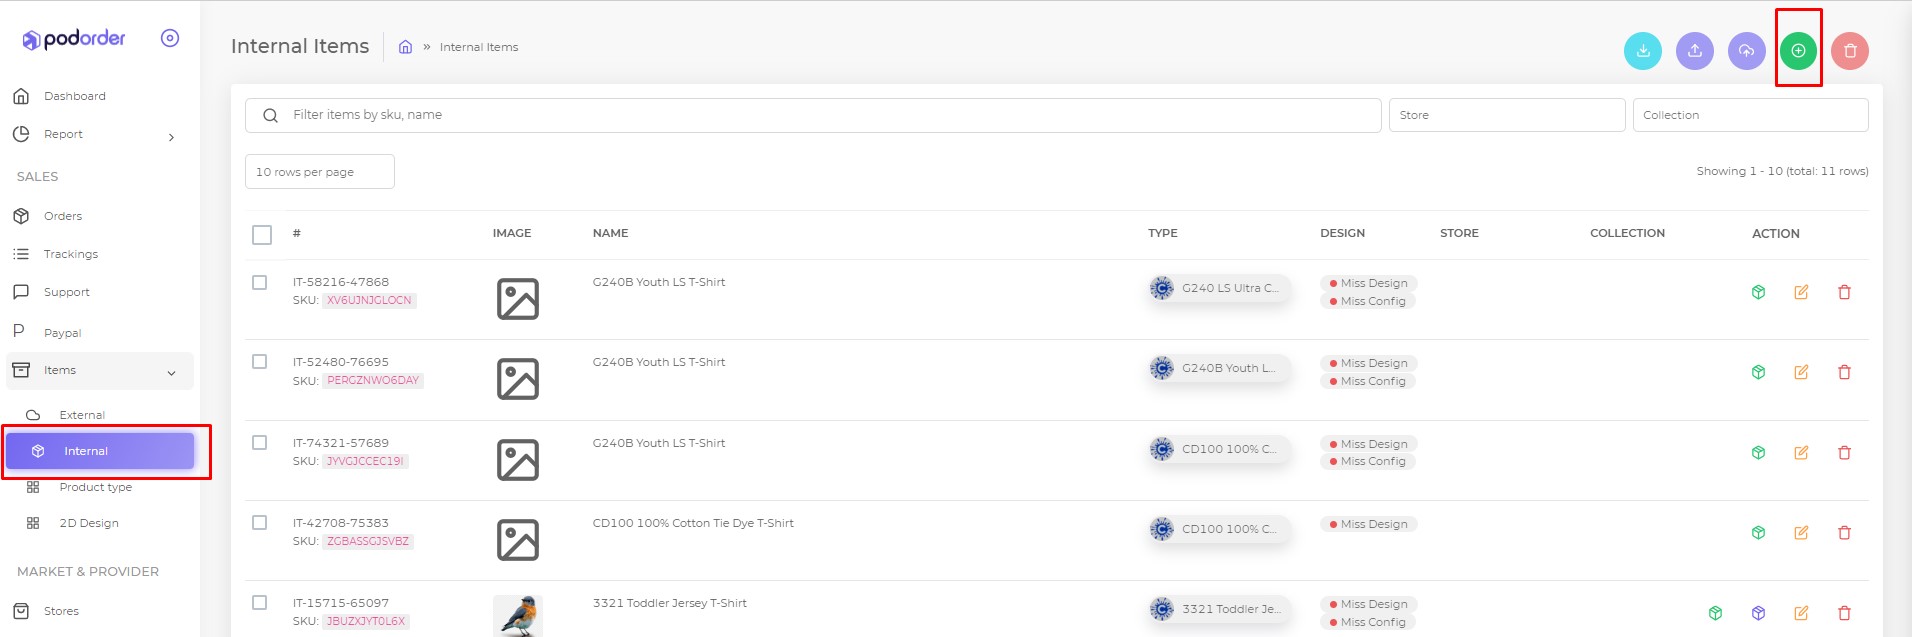Select checkbox for item IT-74321-57689
The height and width of the screenshot is (637, 1912).
(x=260, y=443)
